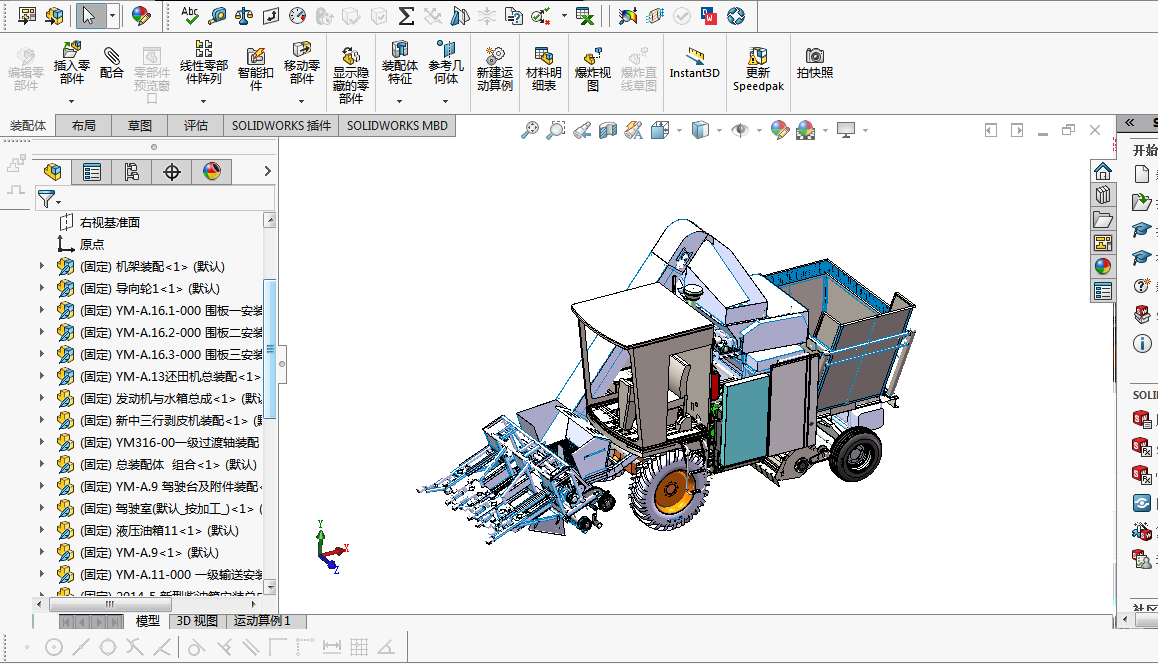The width and height of the screenshot is (1158, 664).
Task: Click the Sigma equations icon in top toolbar
Action: pyautogui.click(x=405, y=16)
